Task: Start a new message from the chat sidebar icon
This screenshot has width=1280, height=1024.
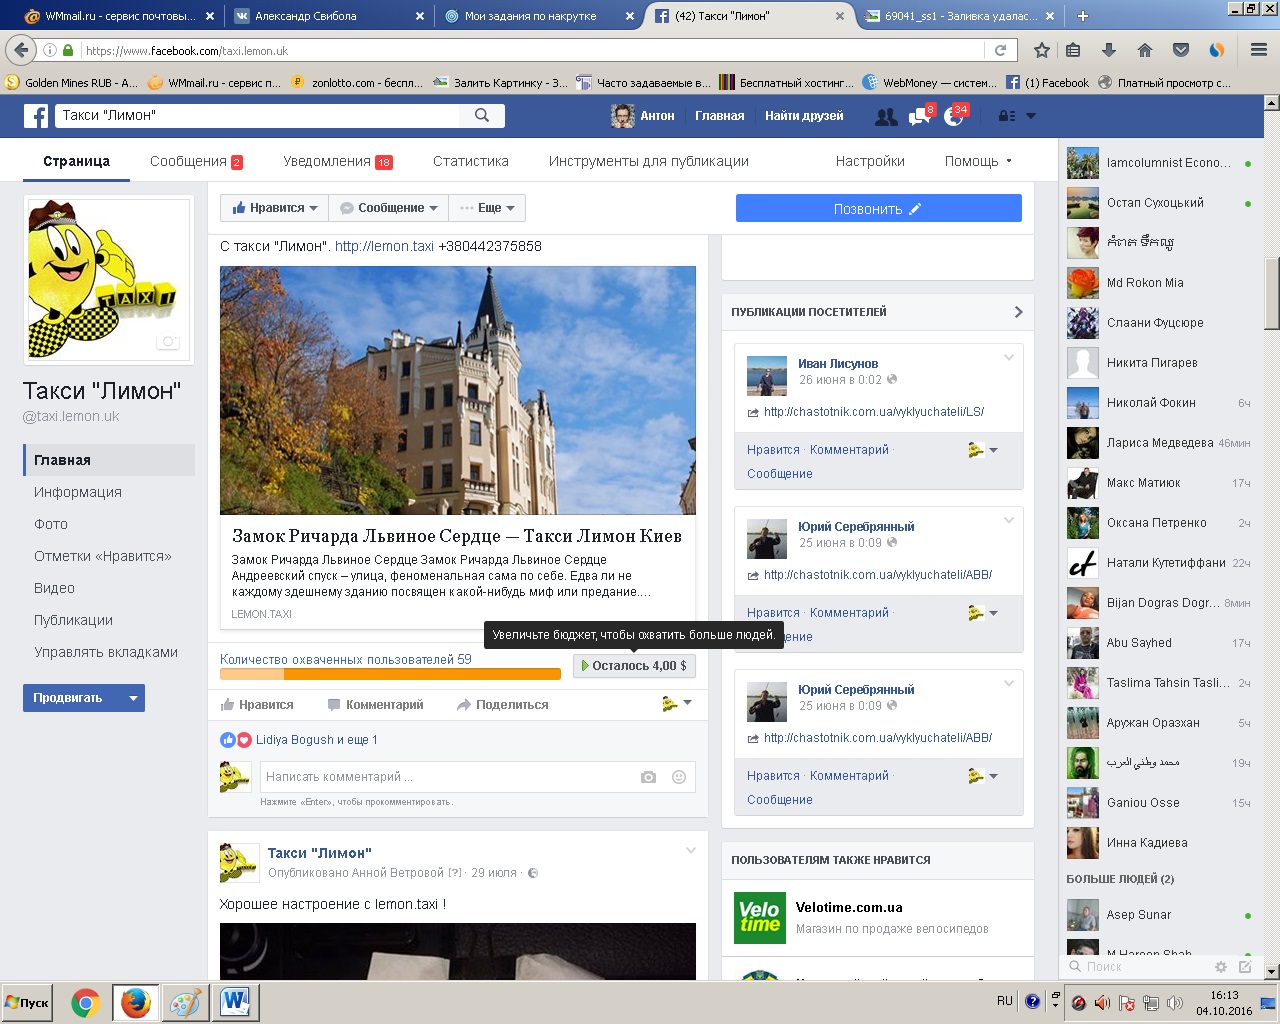Action: 1245,967
